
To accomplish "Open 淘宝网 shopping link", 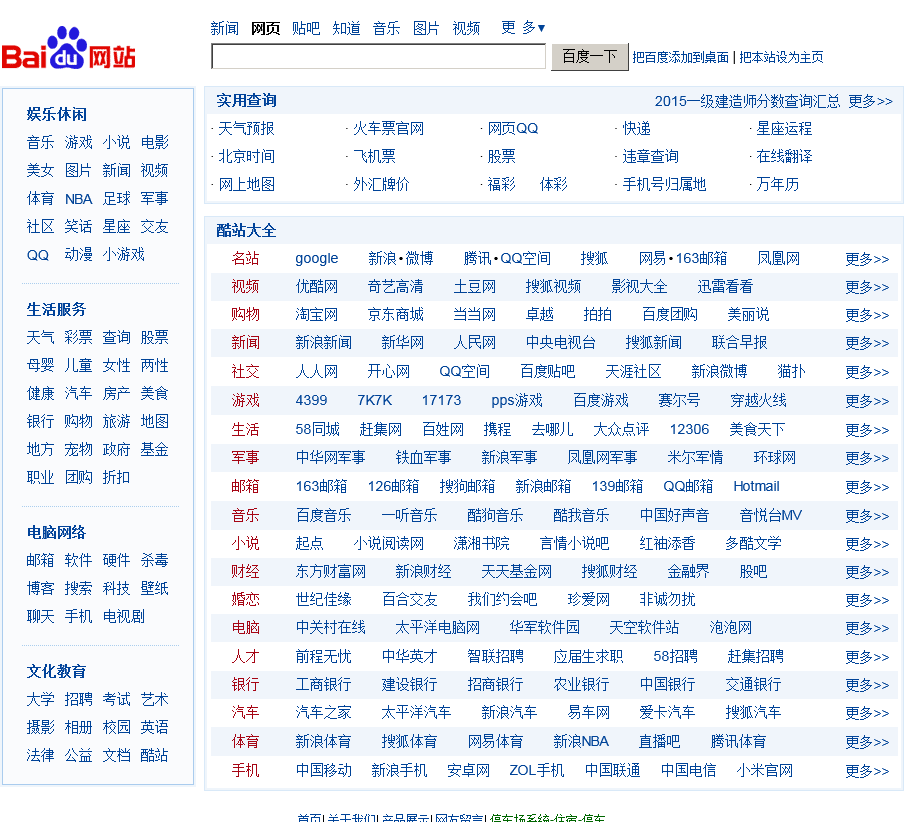I will pos(317,314).
